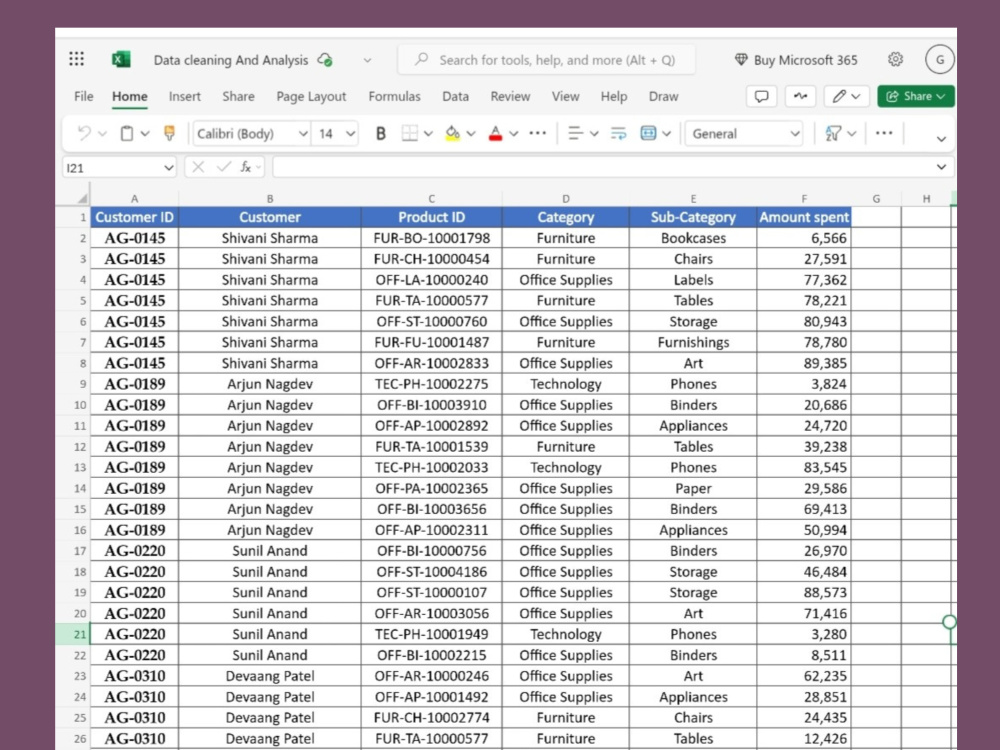The height and width of the screenshot is (750, 1000).
Task: Apply the red font color
Action: coord(495,133)
